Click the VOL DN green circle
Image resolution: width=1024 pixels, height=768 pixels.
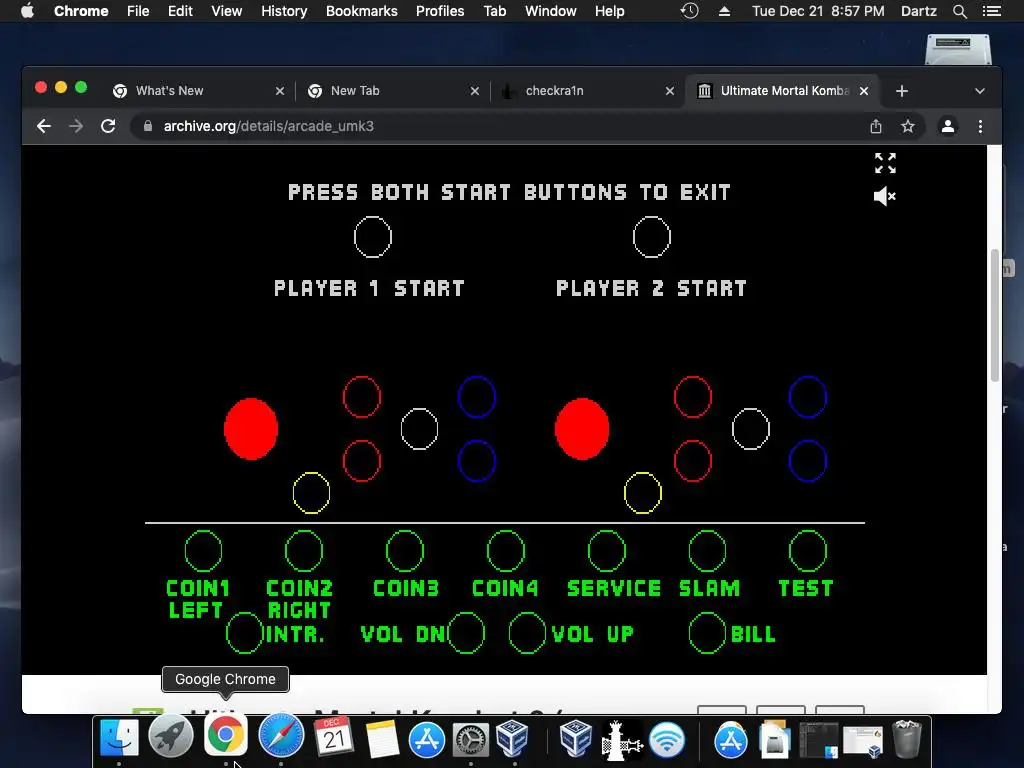click(466, 633)
